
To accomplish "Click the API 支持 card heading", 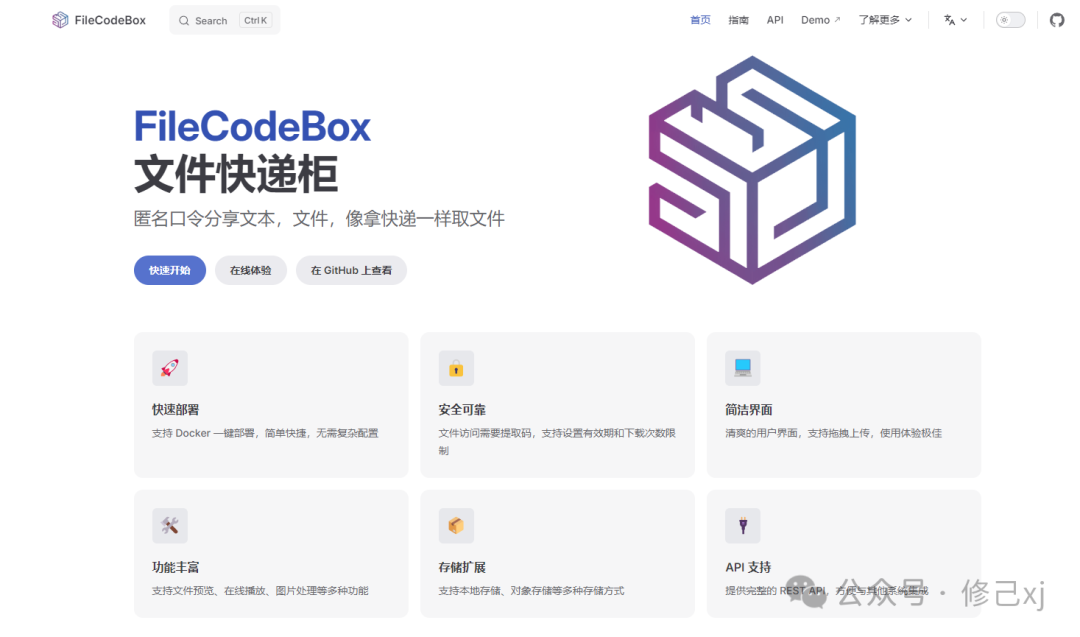I will (x=748, y=567).
